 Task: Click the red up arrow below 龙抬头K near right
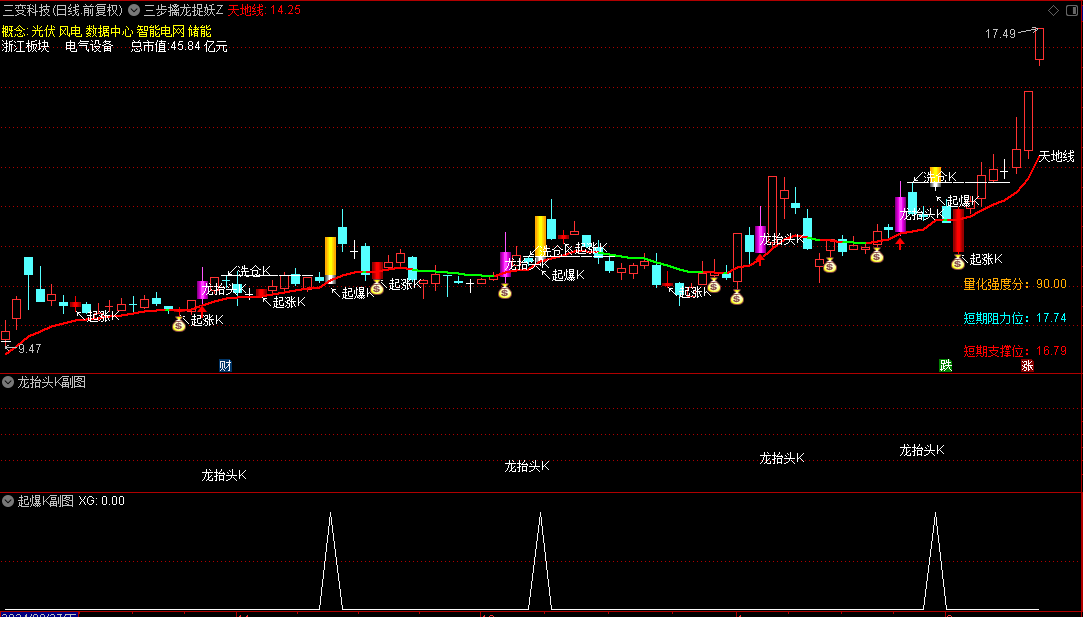tap(900, 242)
